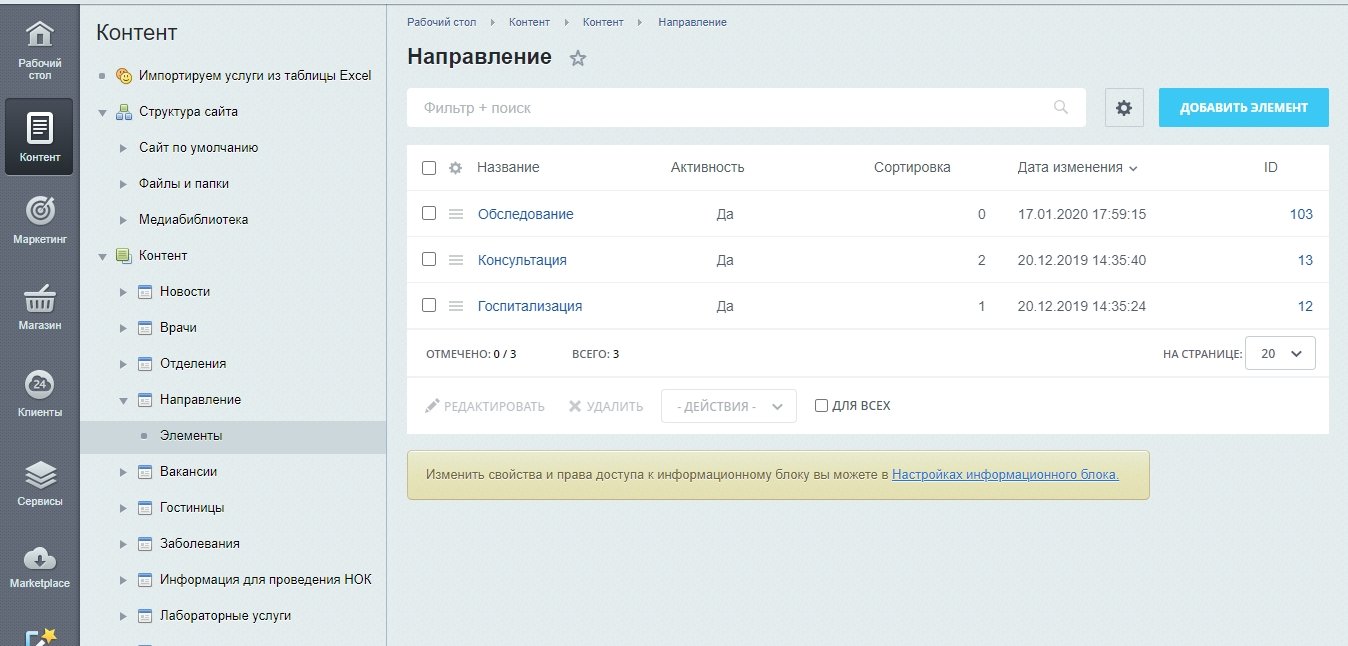Add Направление page to favorites star
Image resolution: width=1348 pixels, height=646 pixels.
coord(577,58)
